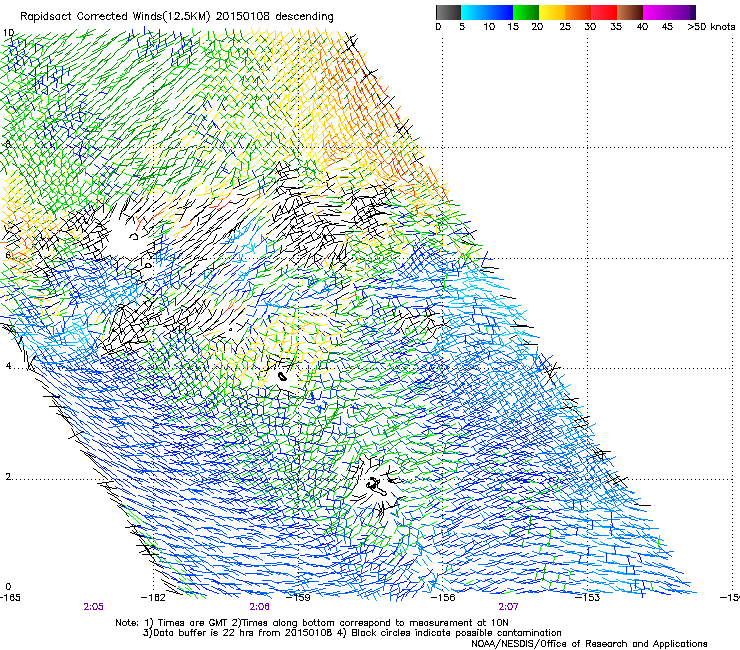Click the 'NOAA/NESDIS/Office of Research and Applications' credit
The width and height of the screenshot is (740, 650).
[x=589, y=644]
